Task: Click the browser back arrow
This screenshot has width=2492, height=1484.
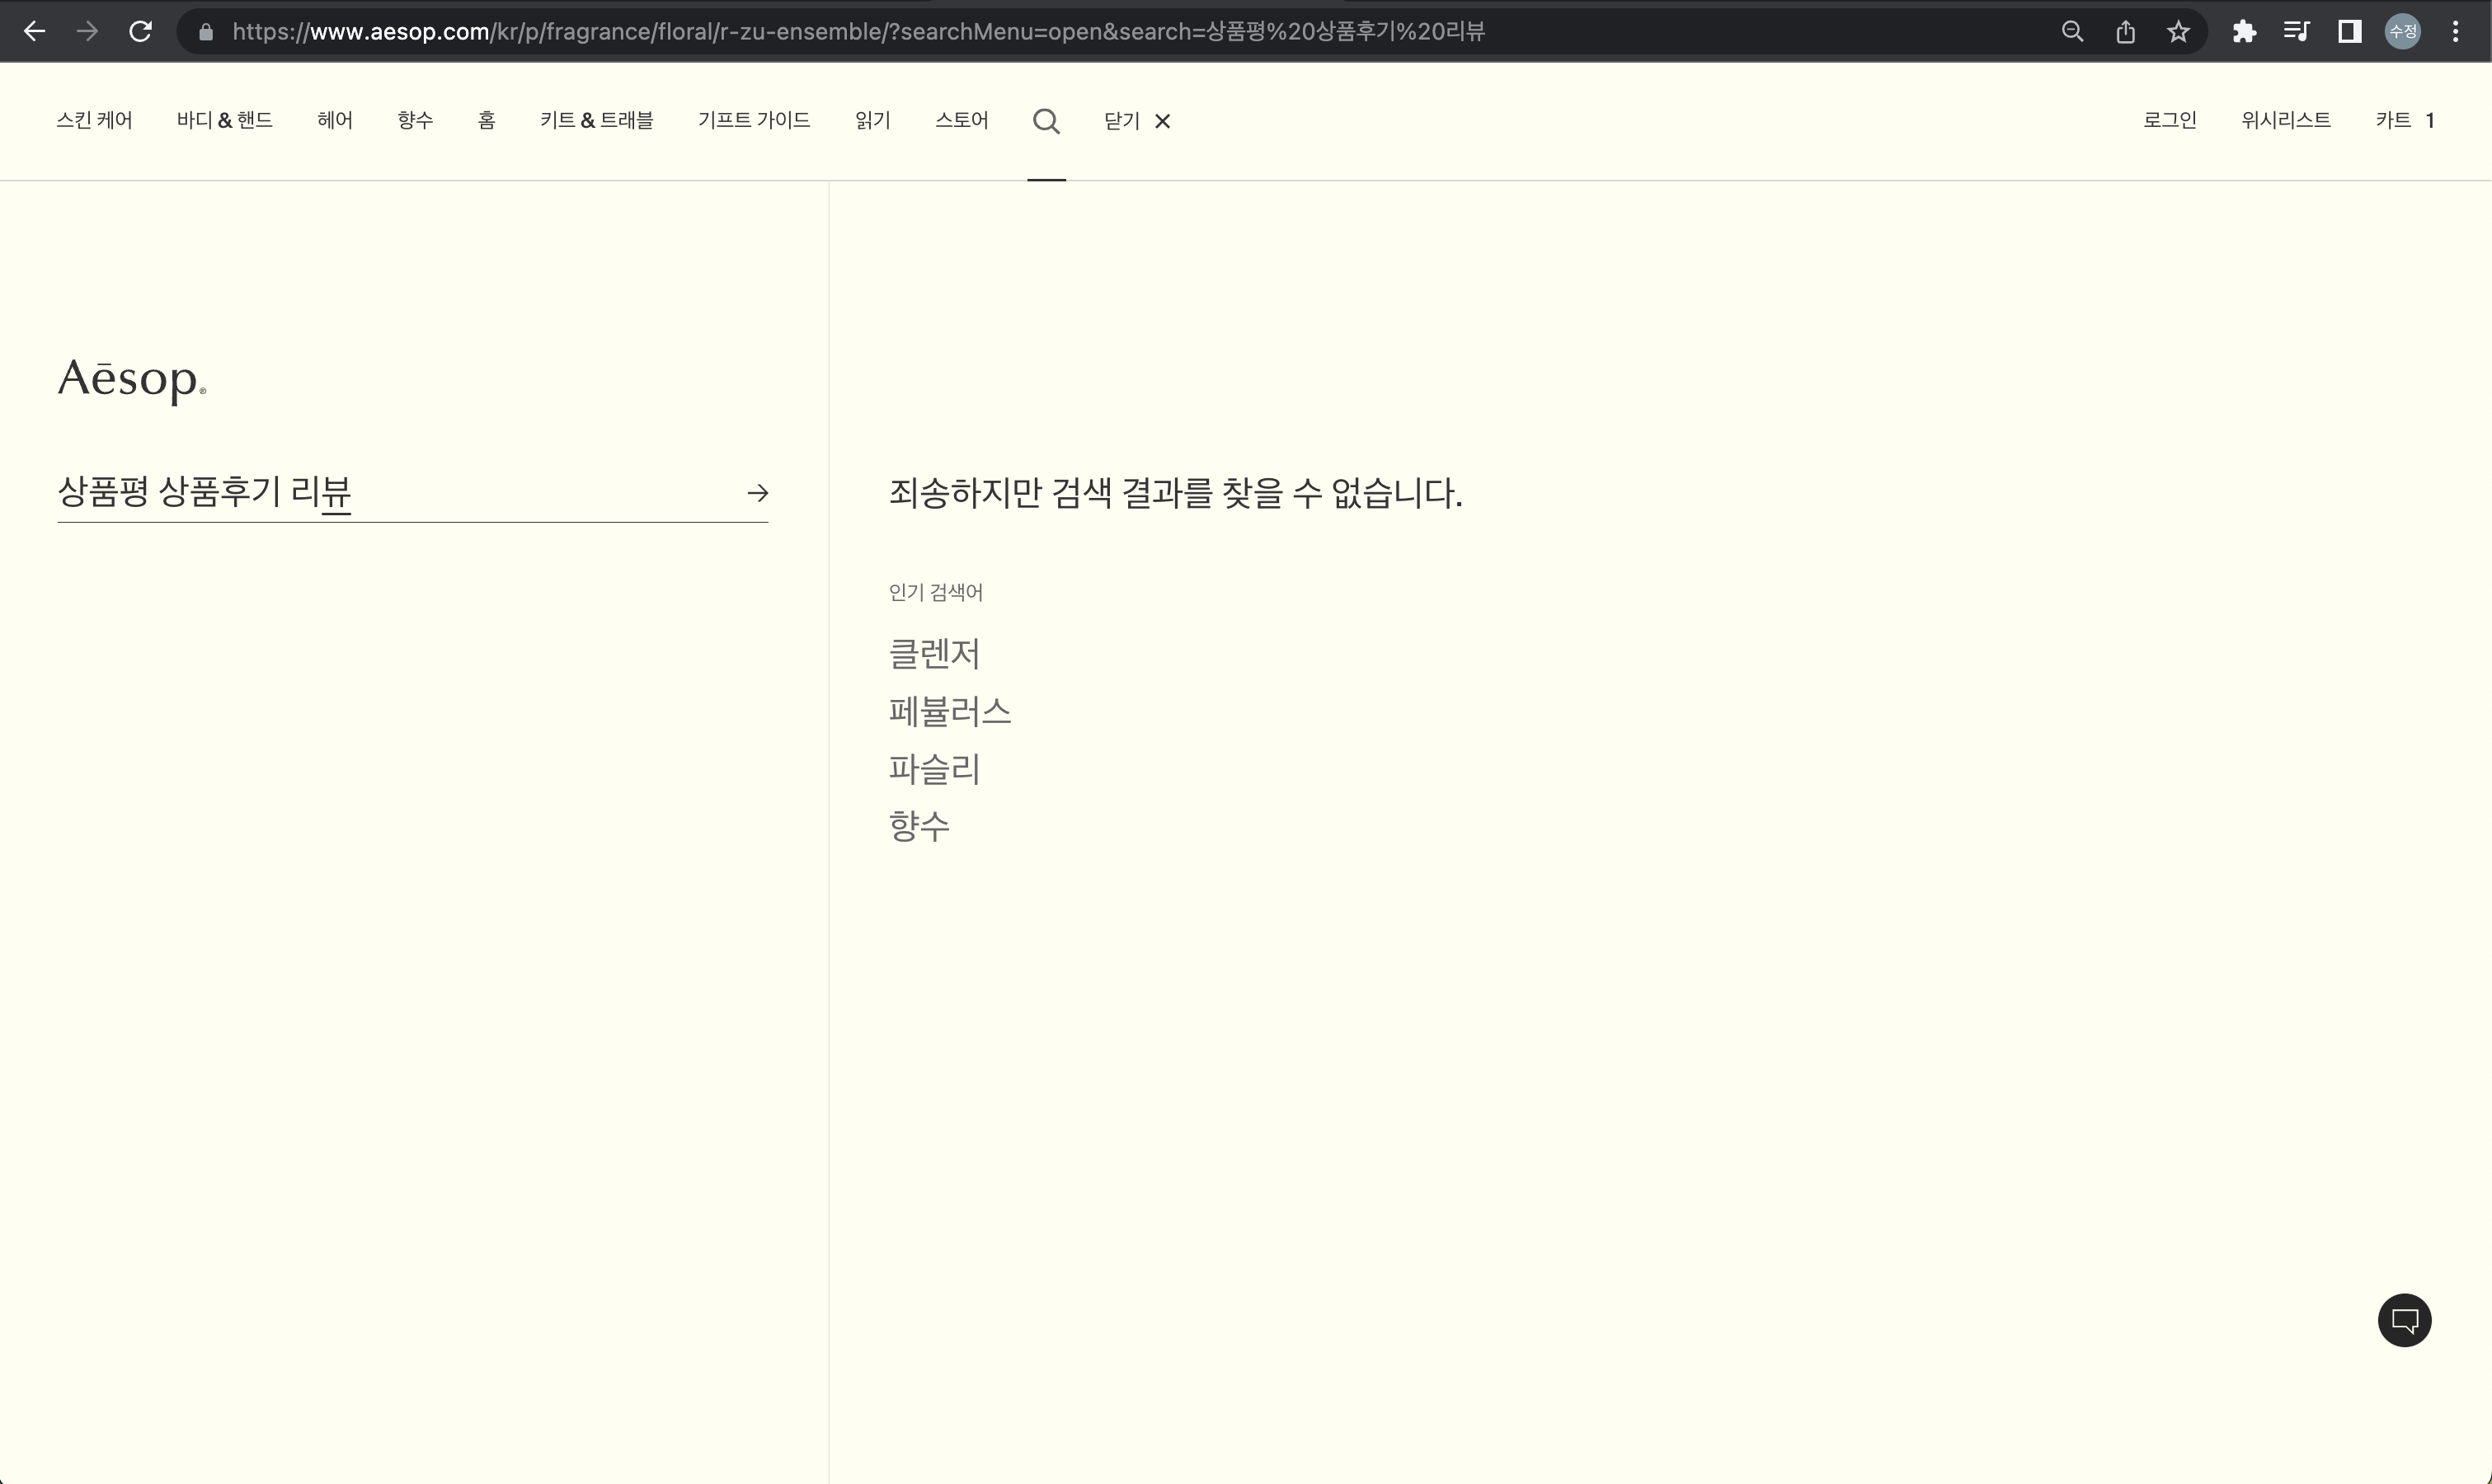Action: pyautogui.click(x=34, y=32)
